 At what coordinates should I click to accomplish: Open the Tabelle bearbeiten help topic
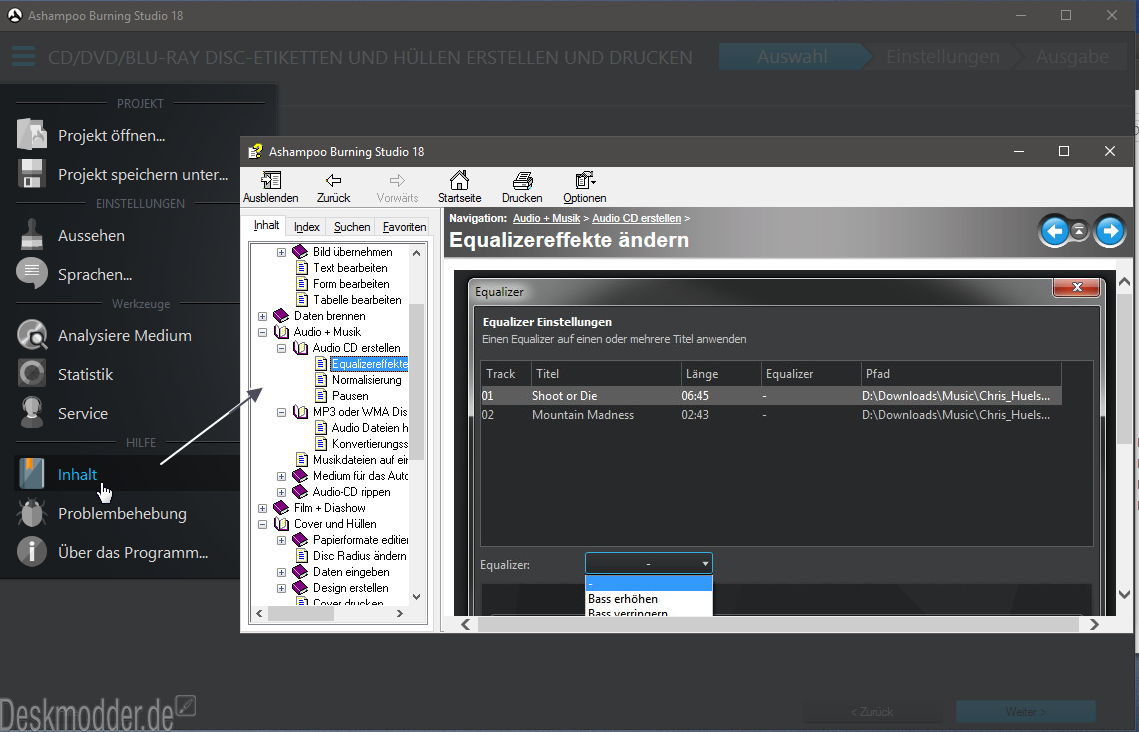[x=357, y=300]
